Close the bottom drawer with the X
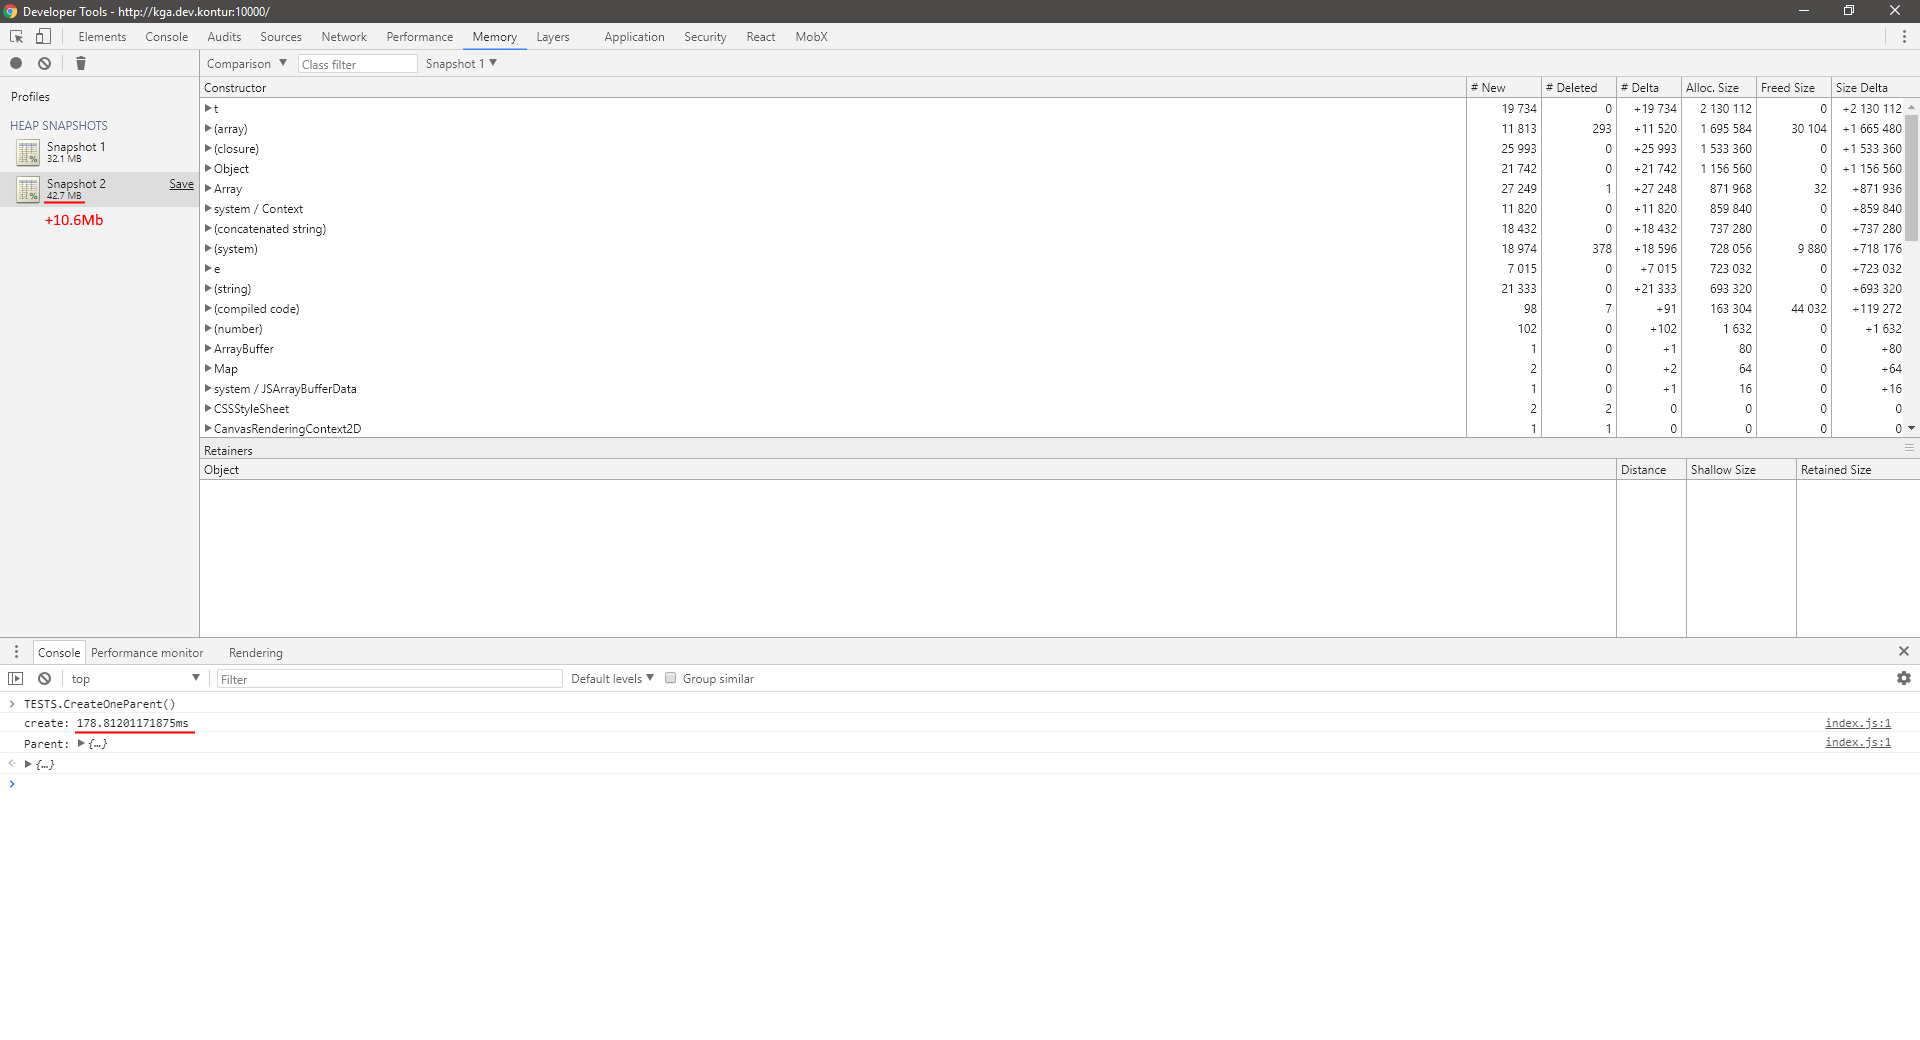1920x1040 pixels. pyautogui.click(x=1904, y=651)
